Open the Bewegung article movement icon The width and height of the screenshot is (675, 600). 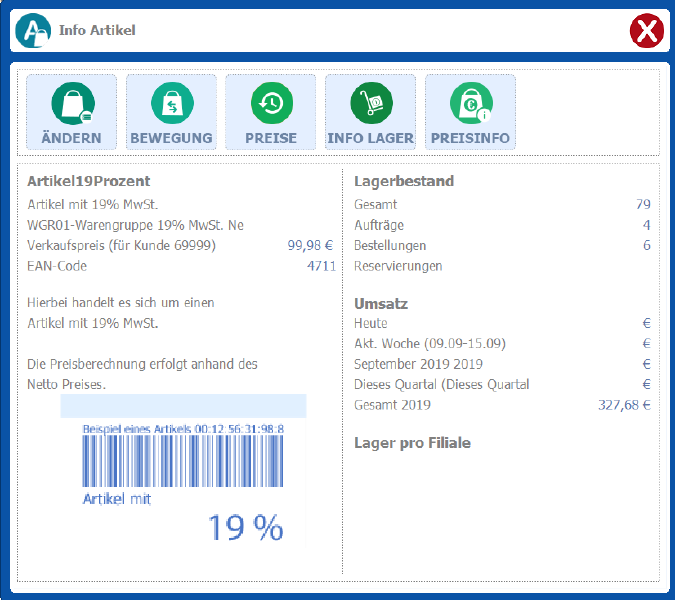point(171,103)
